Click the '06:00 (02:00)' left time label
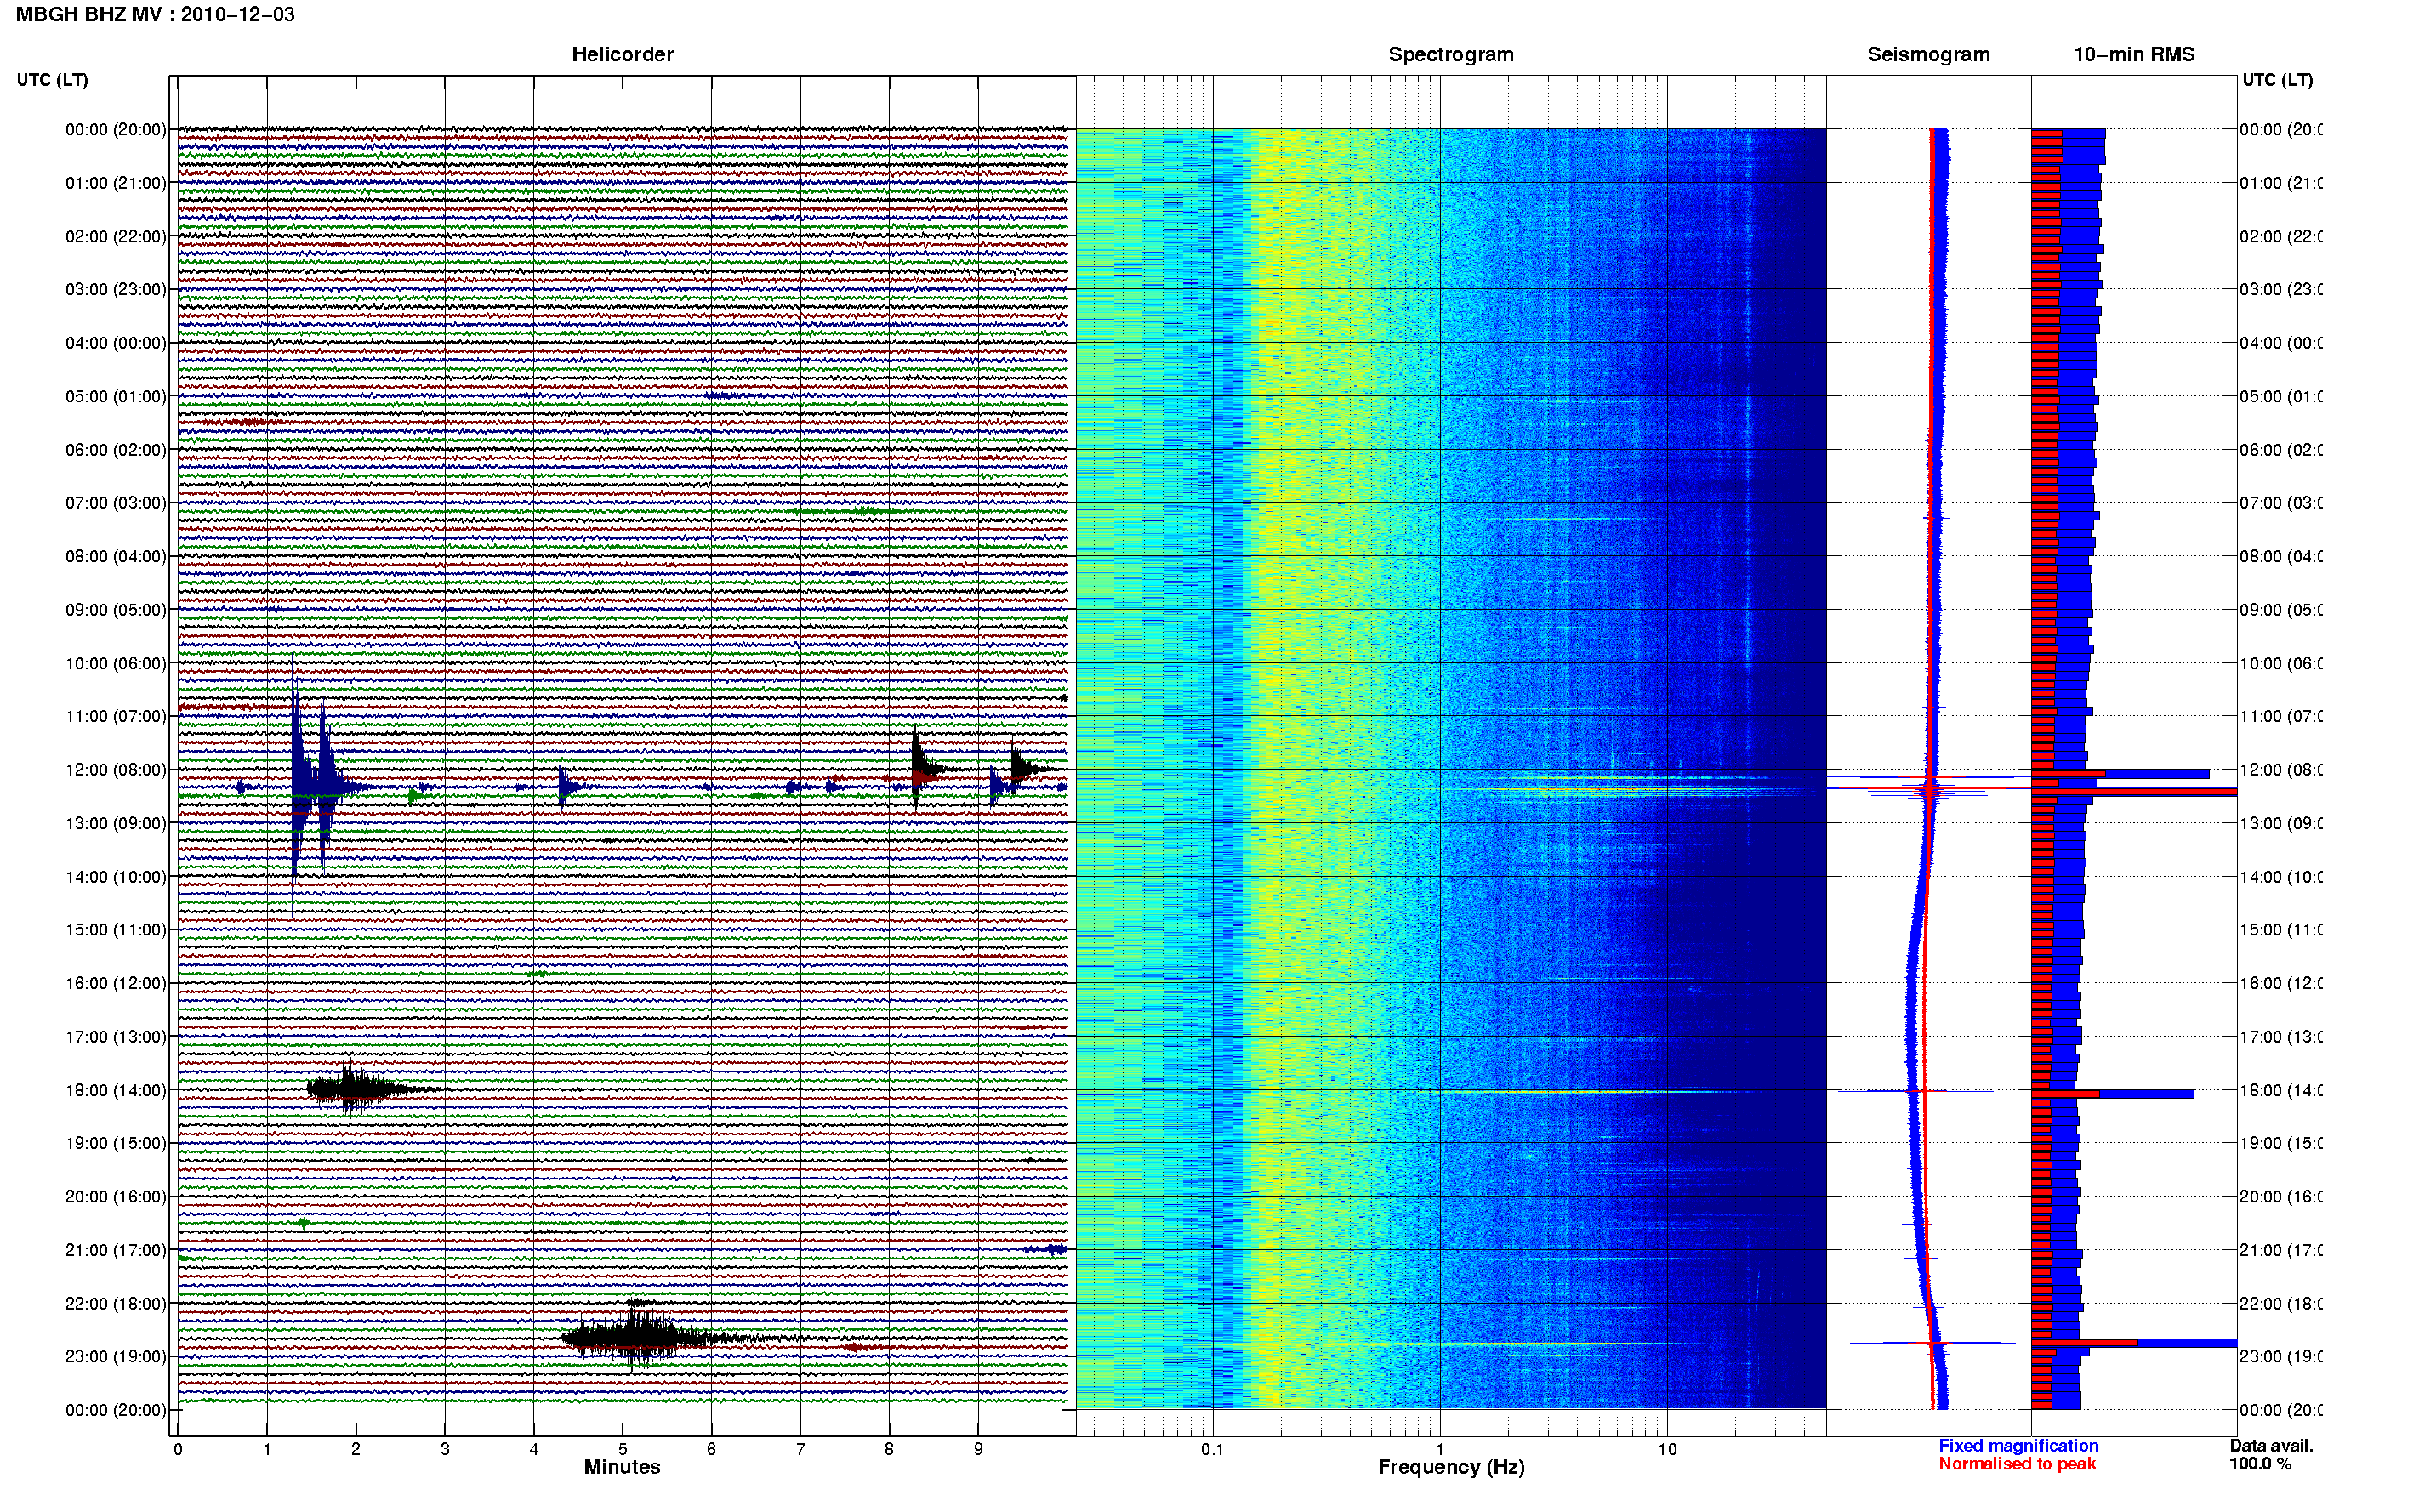The height and width of the screenshot is (1512, 2419). (115, 450)
